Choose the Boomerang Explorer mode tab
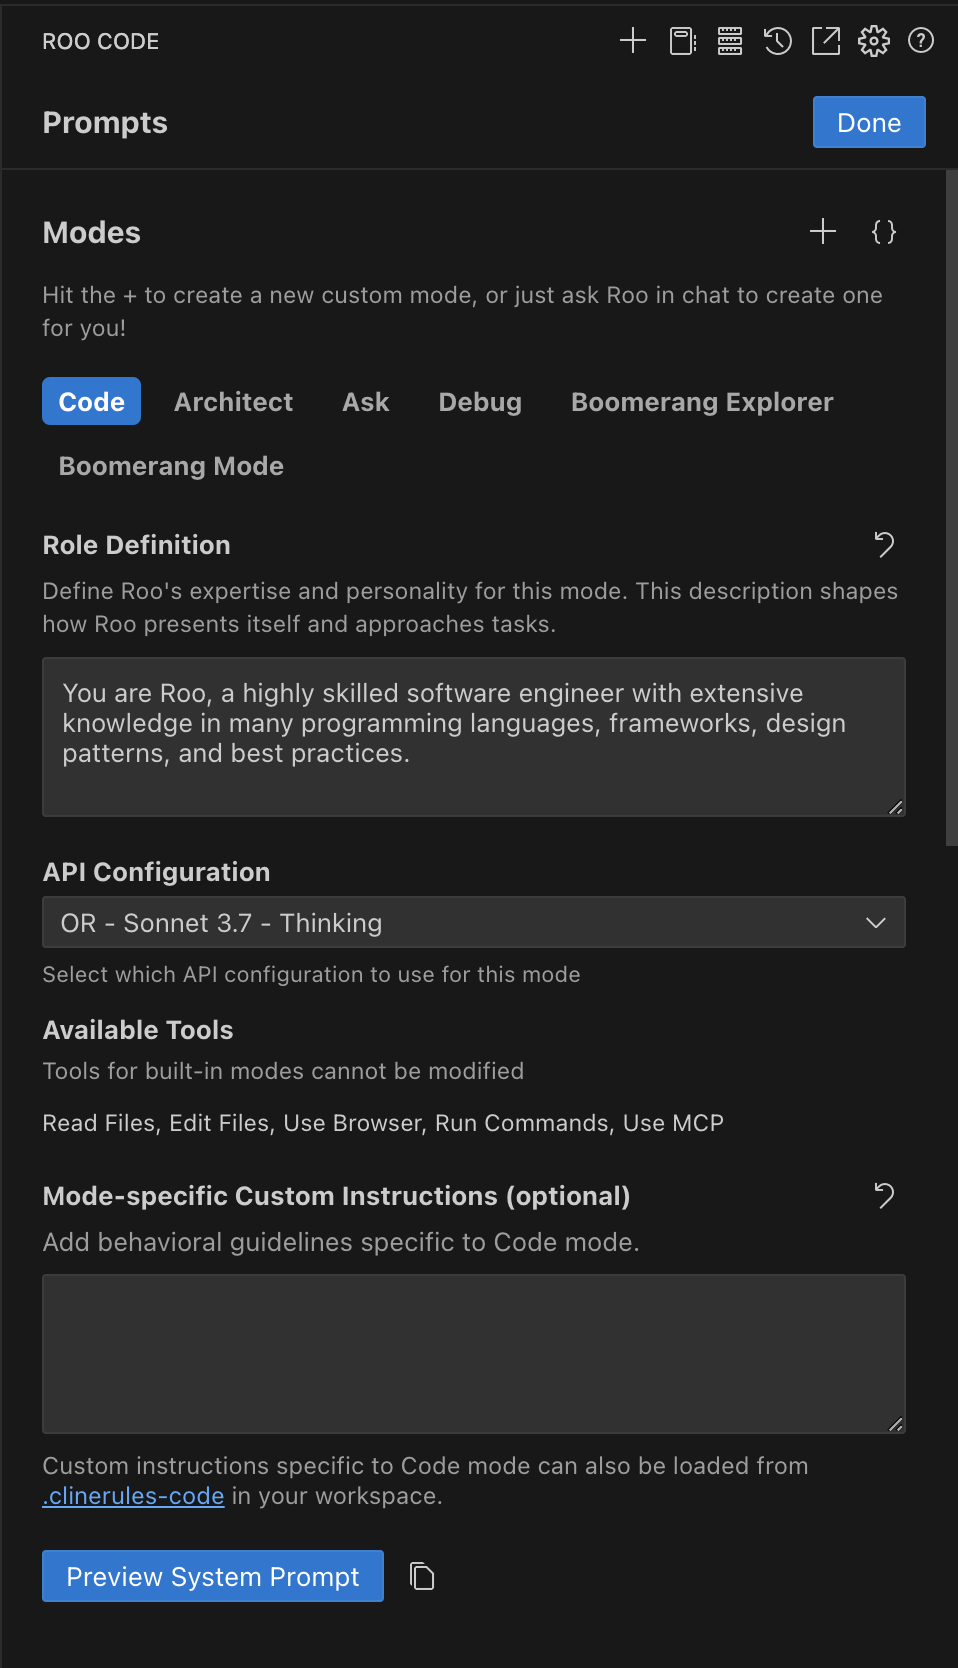Viewport: 958px width, 1668px height. pos(702,402)
